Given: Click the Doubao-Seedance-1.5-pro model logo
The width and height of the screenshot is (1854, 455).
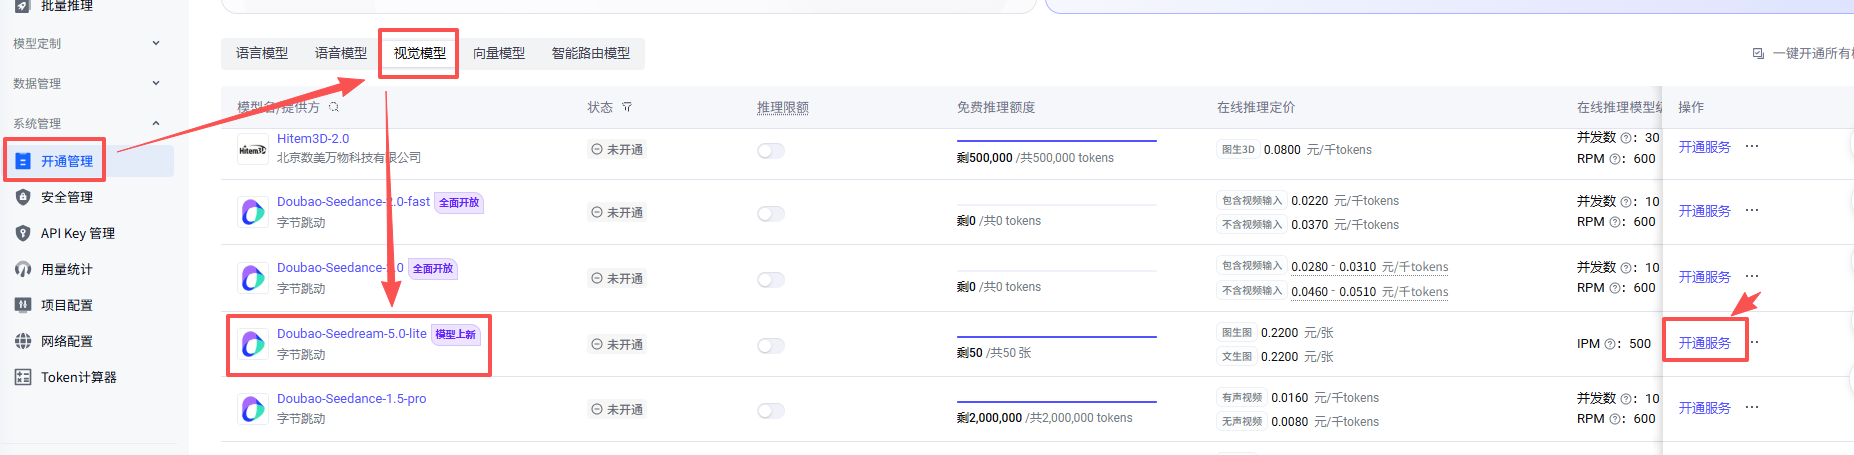Looking at the screenshot, I should pyautogui.click(x=252, y=409).
